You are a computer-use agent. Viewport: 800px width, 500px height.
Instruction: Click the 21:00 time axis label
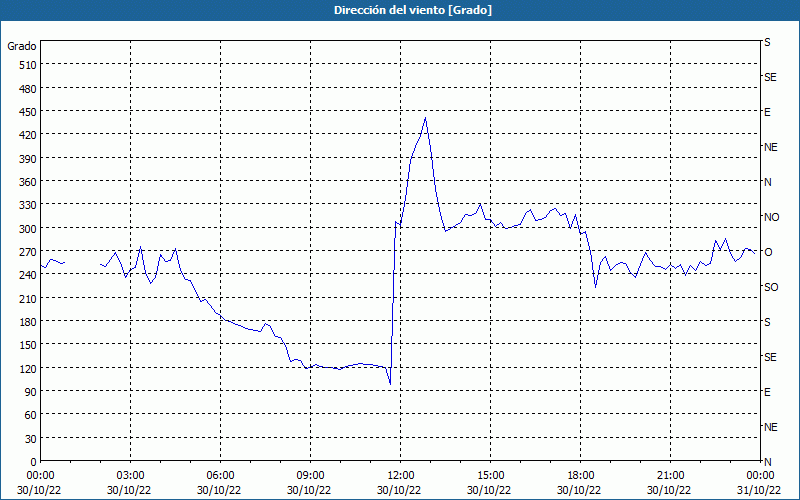point(670,476)
